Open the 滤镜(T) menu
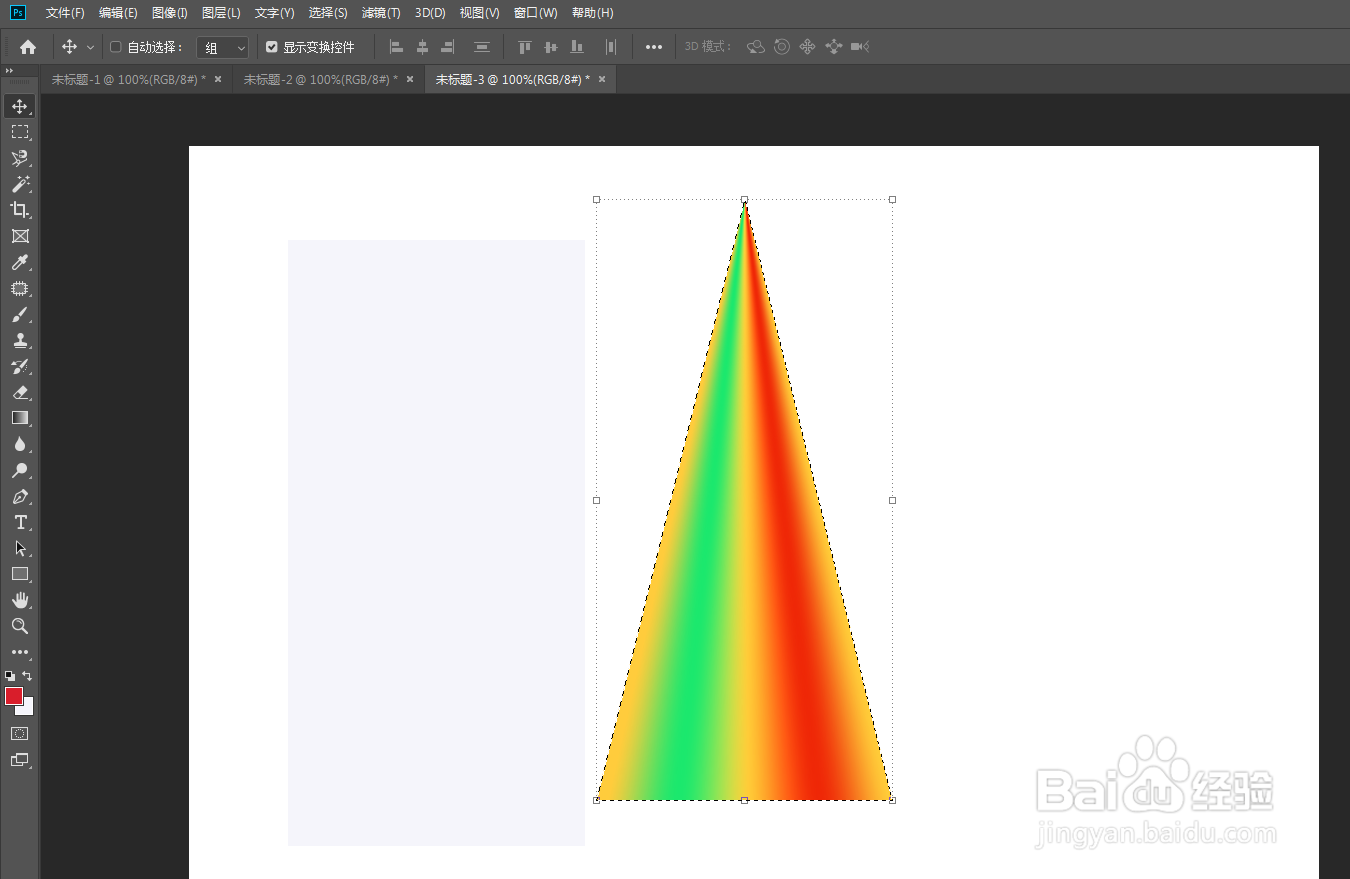Viewport: 1350px width, 879px height. tap(381, 13)
